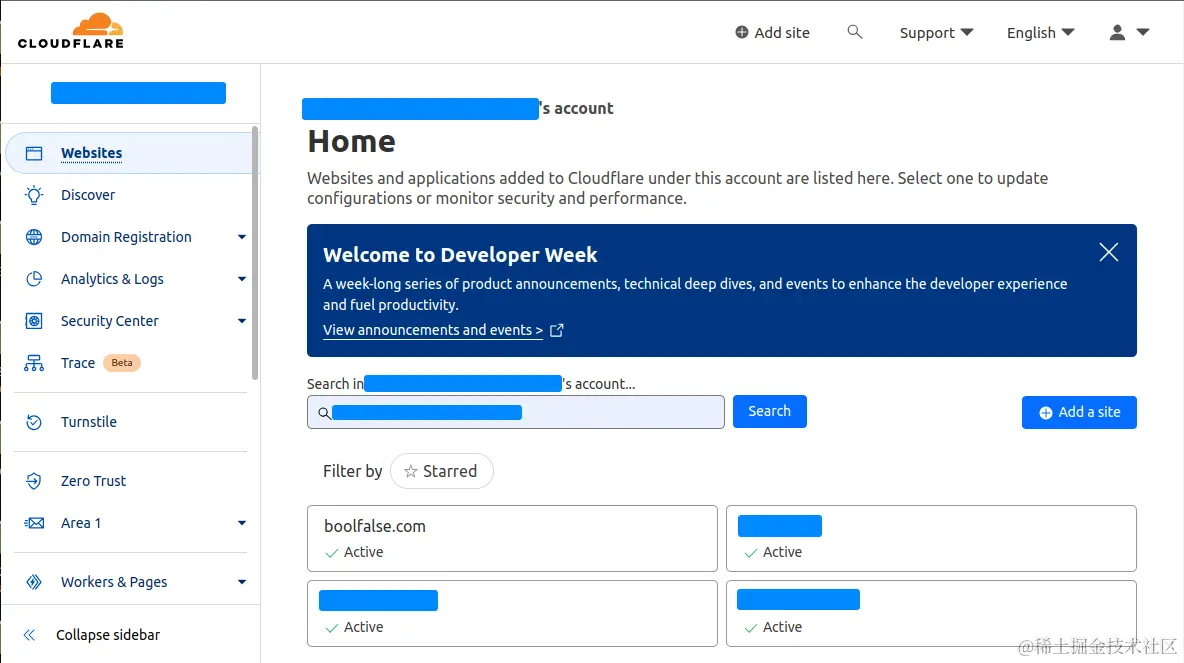Image resolution: width=1184 pixels, height=663 pixels.
Task: Click the Turnstile checkmark icon
Action: (x=34, y=422)
